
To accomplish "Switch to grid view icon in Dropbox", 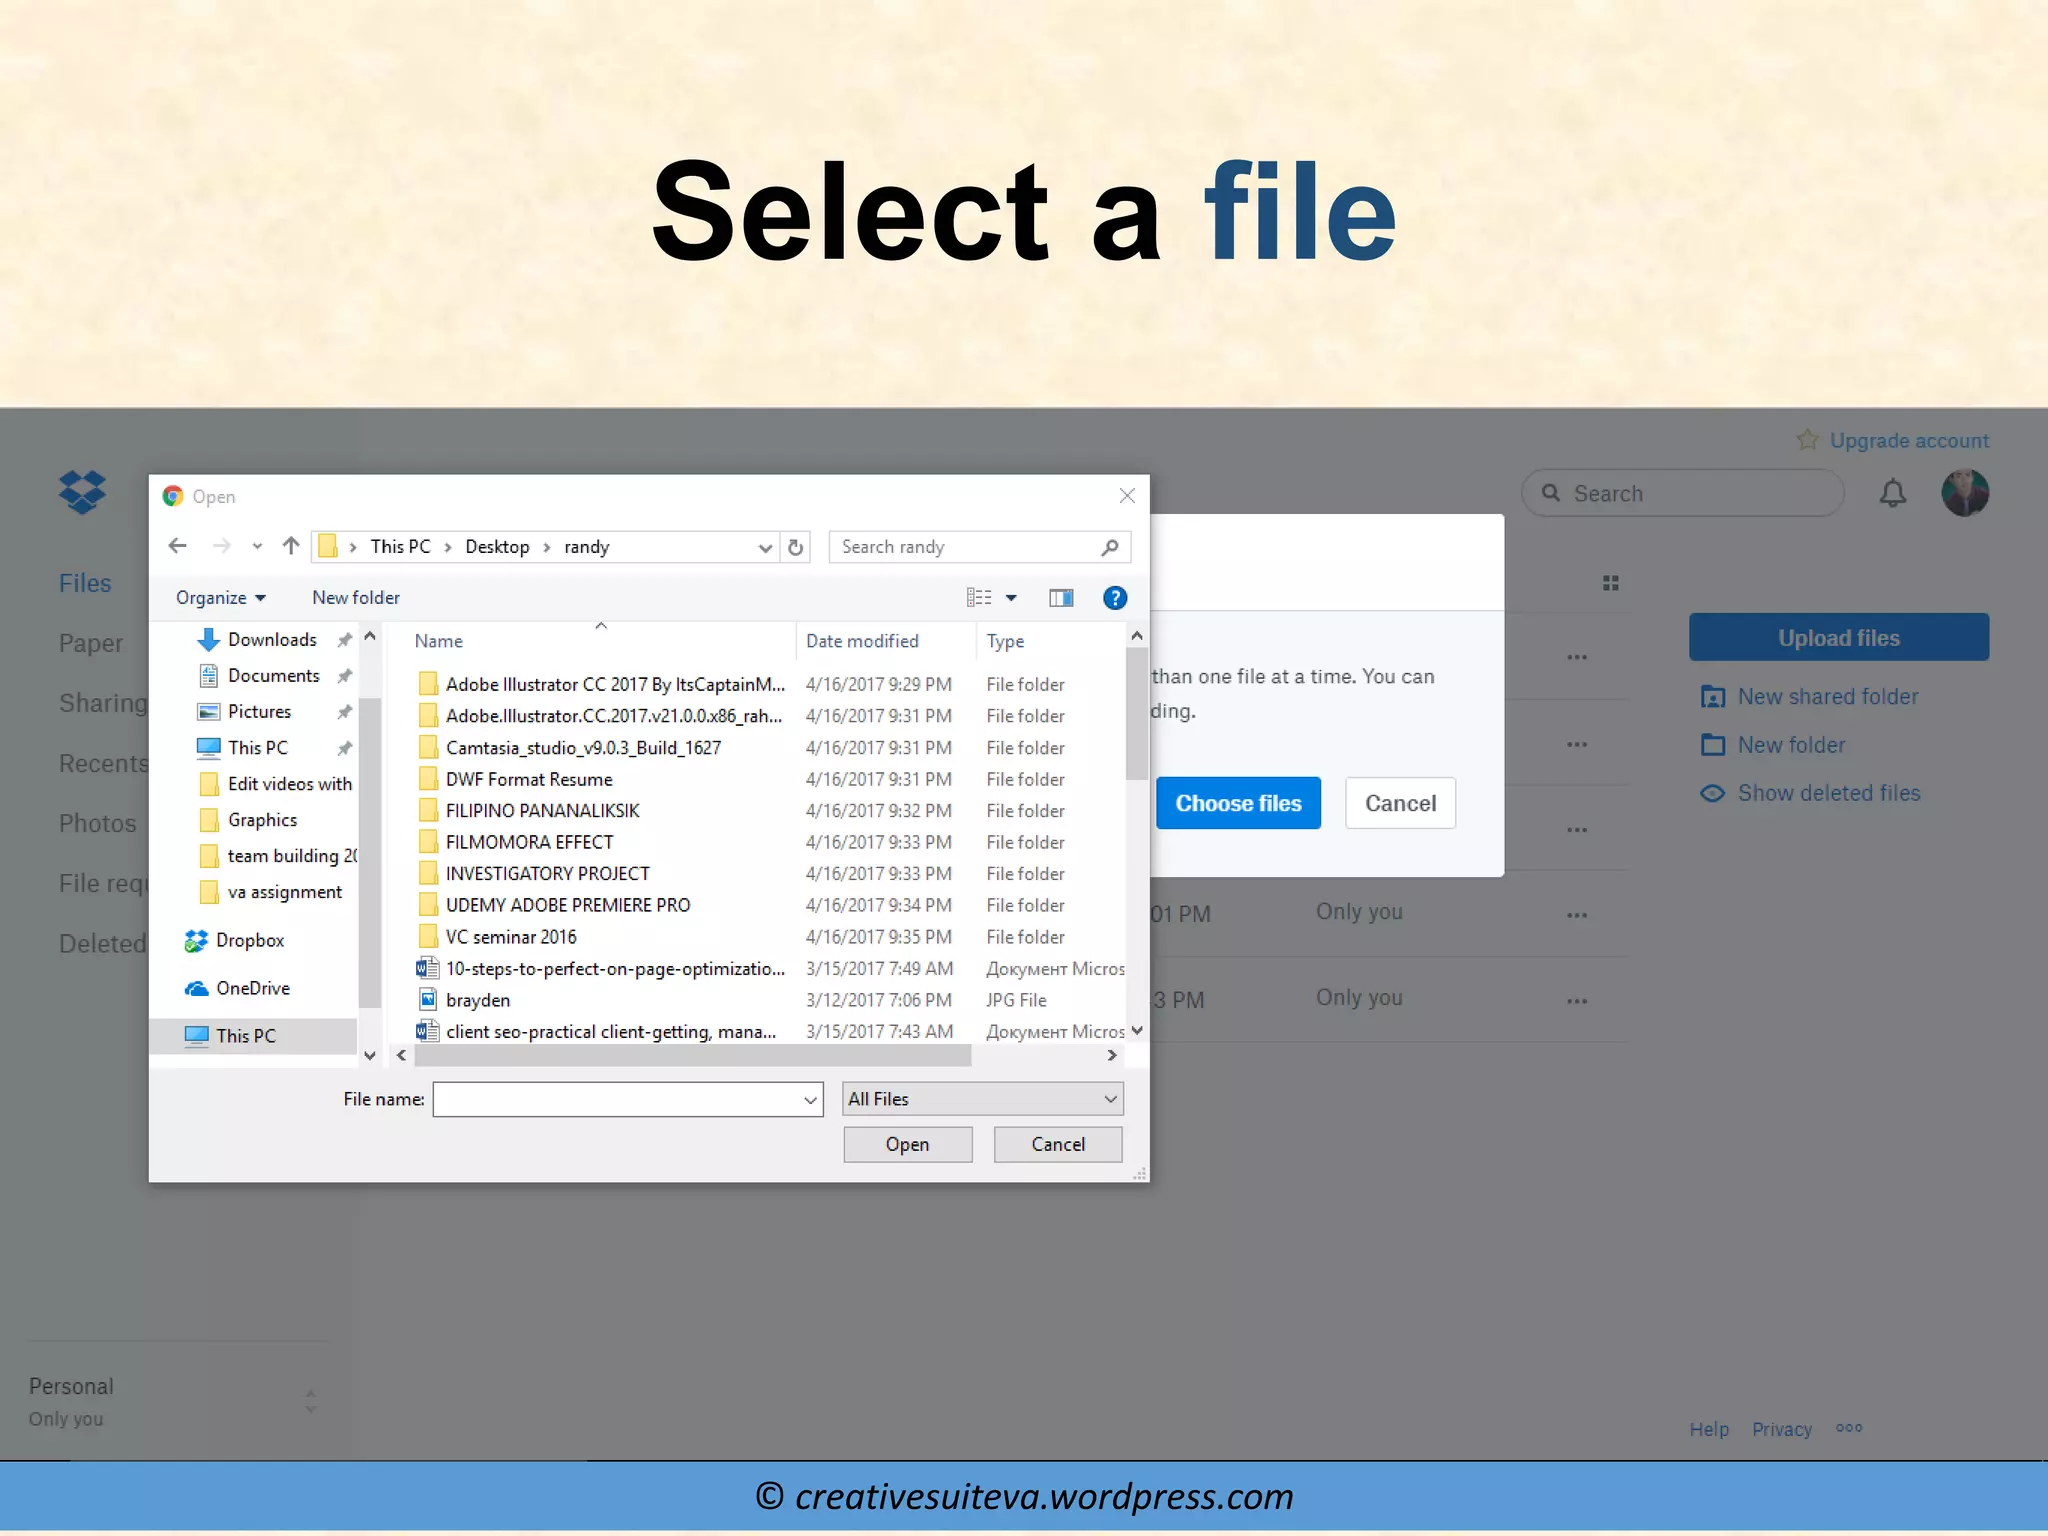I will pos(1610,583).
